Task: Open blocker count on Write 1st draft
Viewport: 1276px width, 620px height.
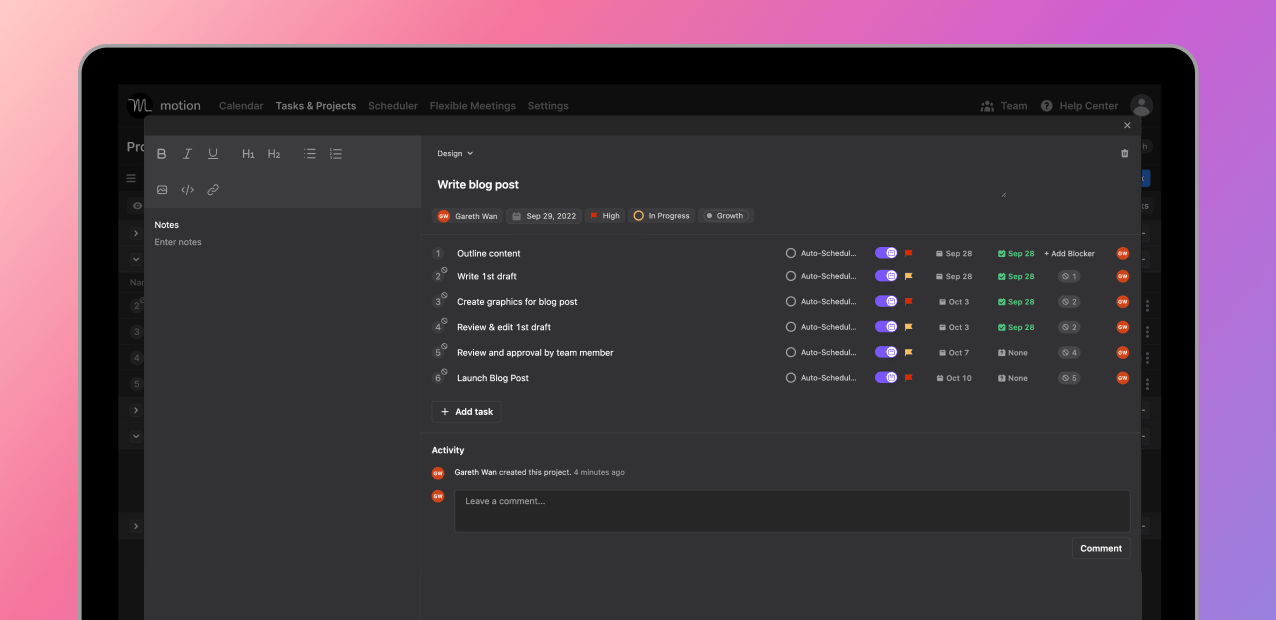Action: (x=1069, y=276)
